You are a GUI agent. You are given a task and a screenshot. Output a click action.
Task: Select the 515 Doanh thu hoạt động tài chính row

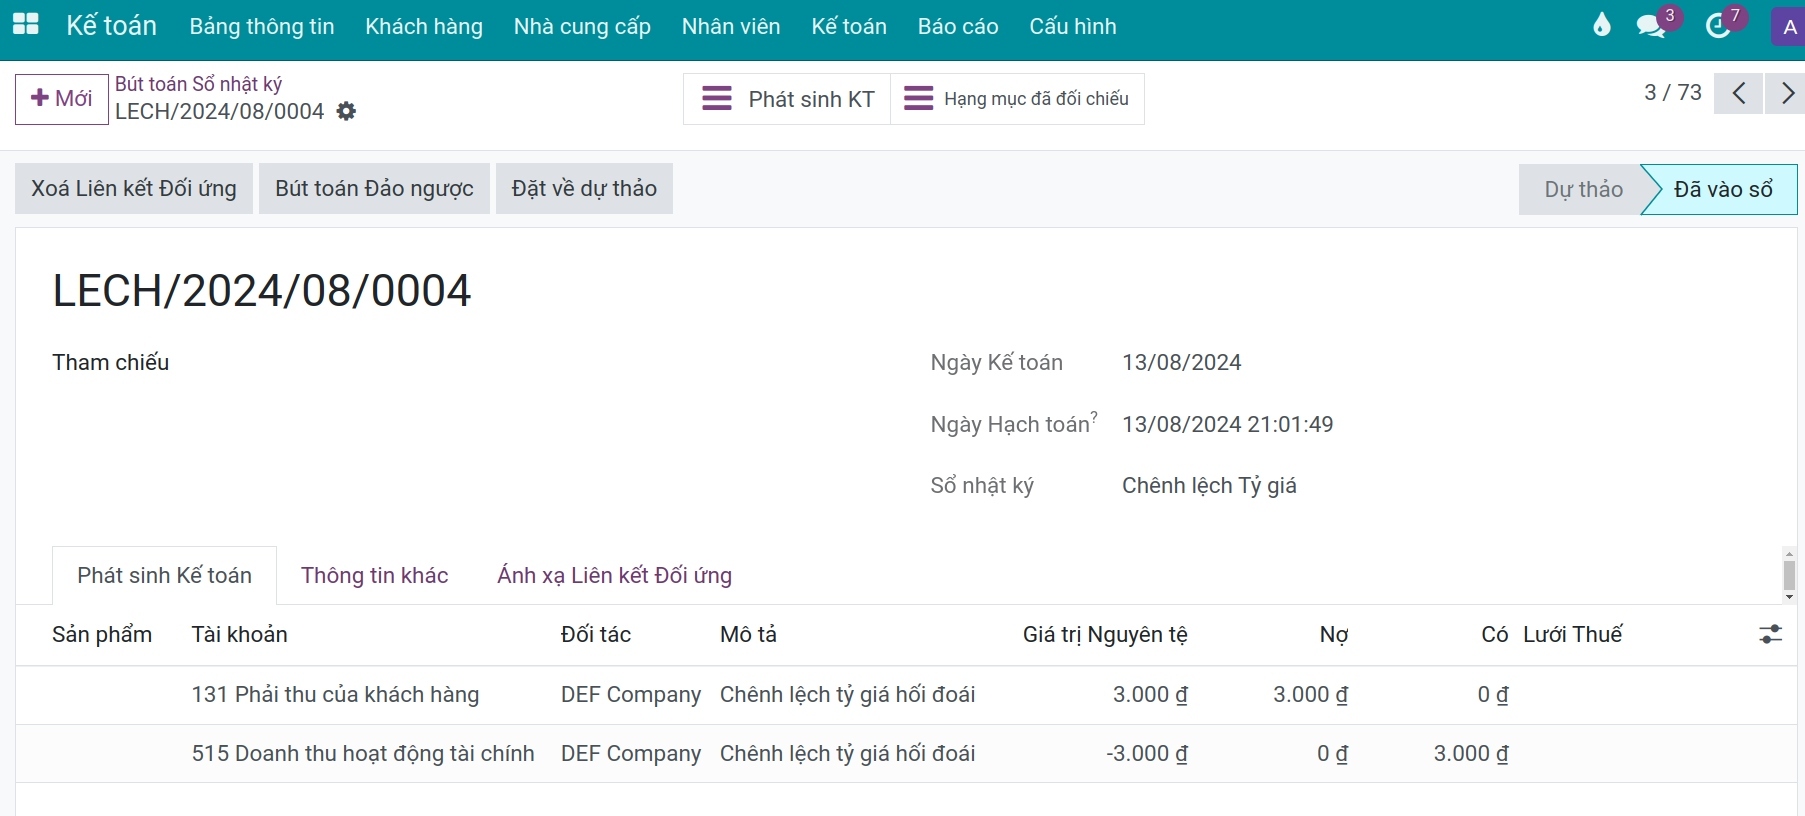[x=906, y=754]
